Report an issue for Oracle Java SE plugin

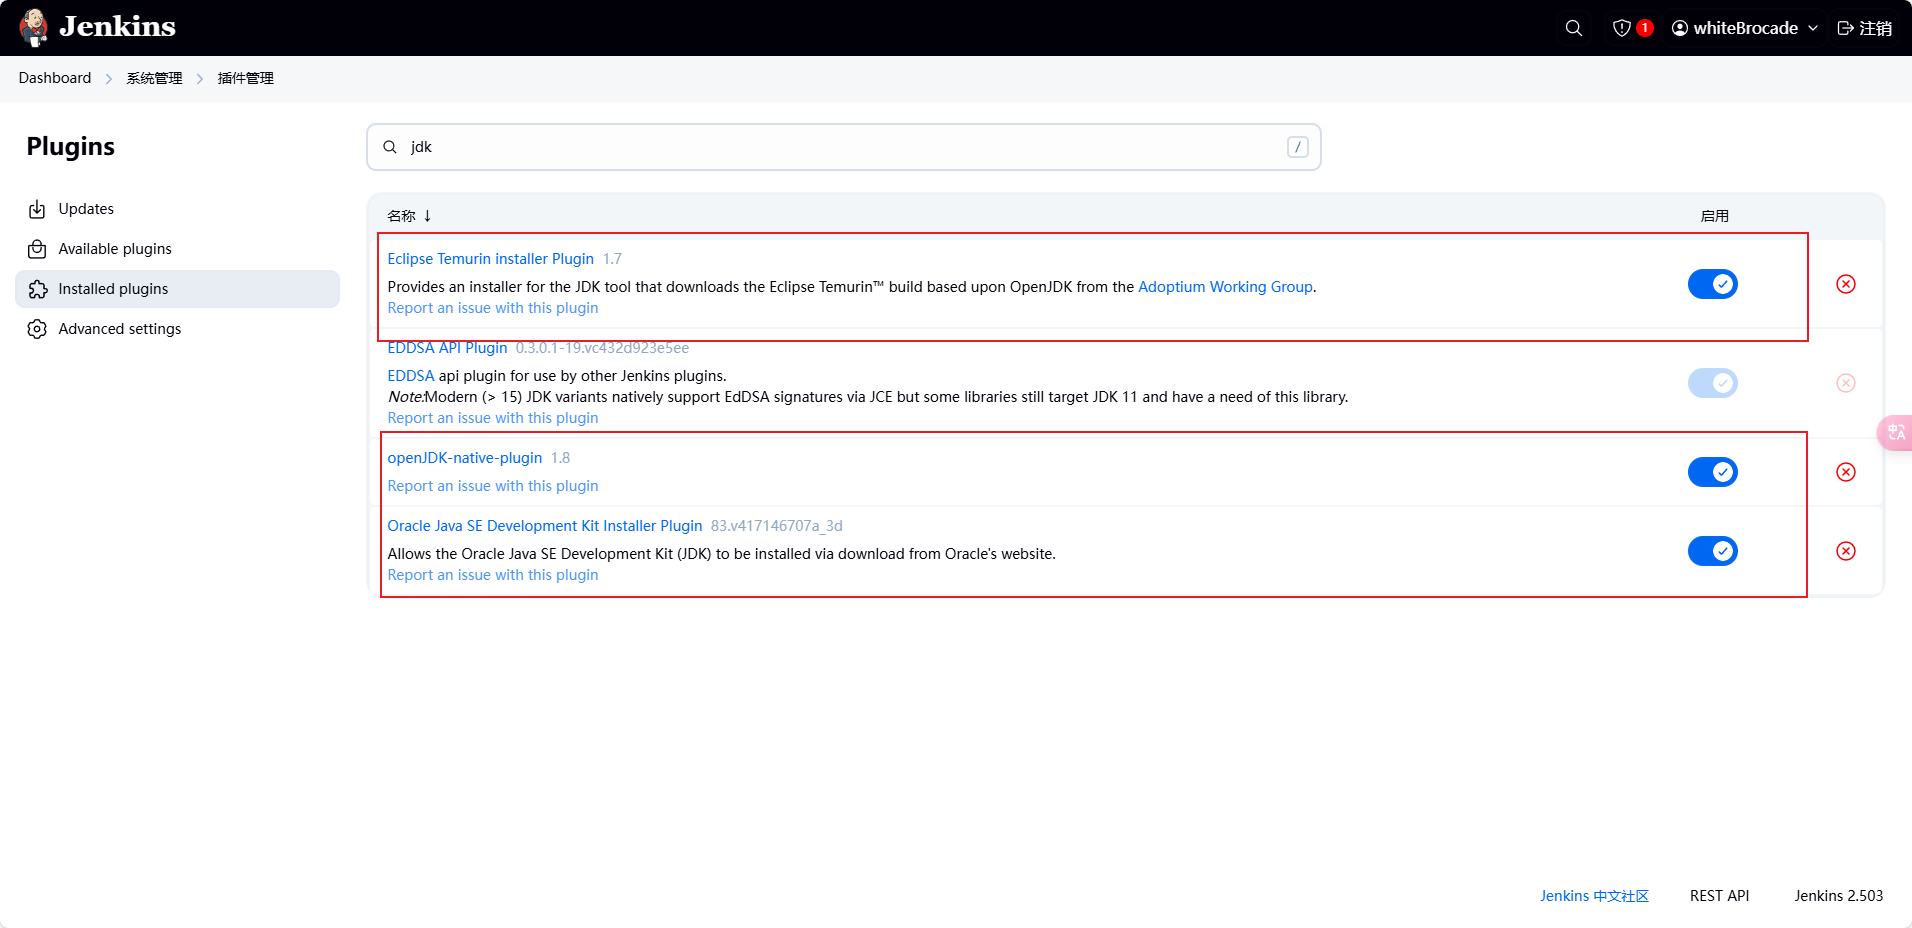click(x=493, y=575)
